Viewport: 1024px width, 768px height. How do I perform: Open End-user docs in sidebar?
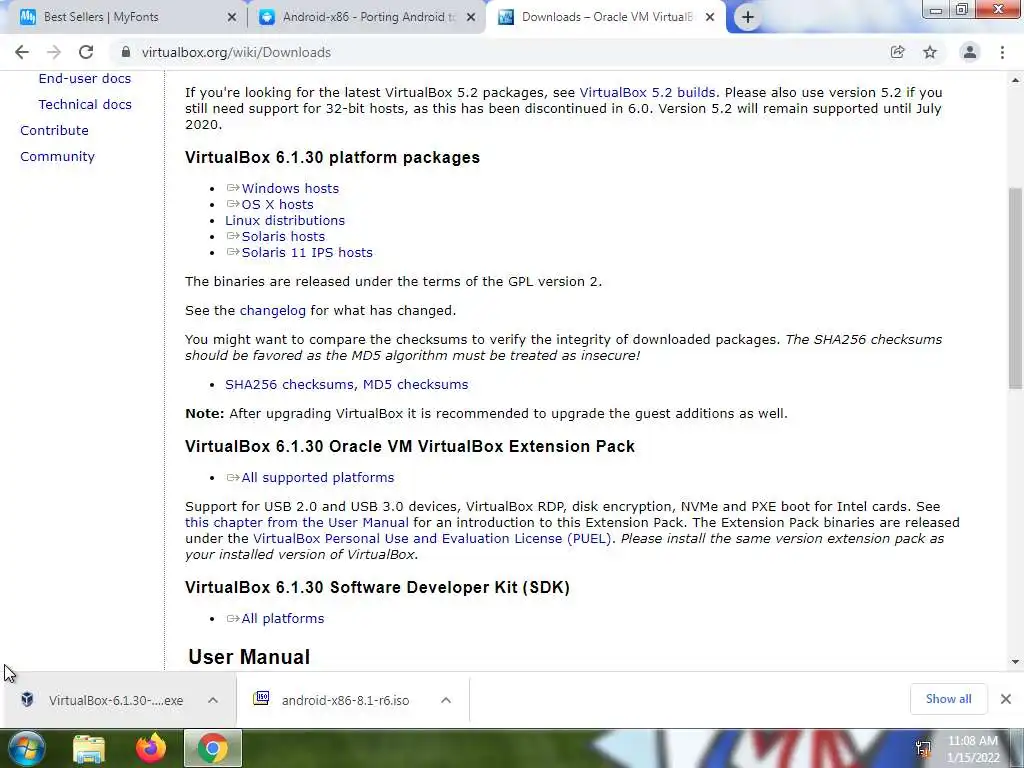point(85,78)
